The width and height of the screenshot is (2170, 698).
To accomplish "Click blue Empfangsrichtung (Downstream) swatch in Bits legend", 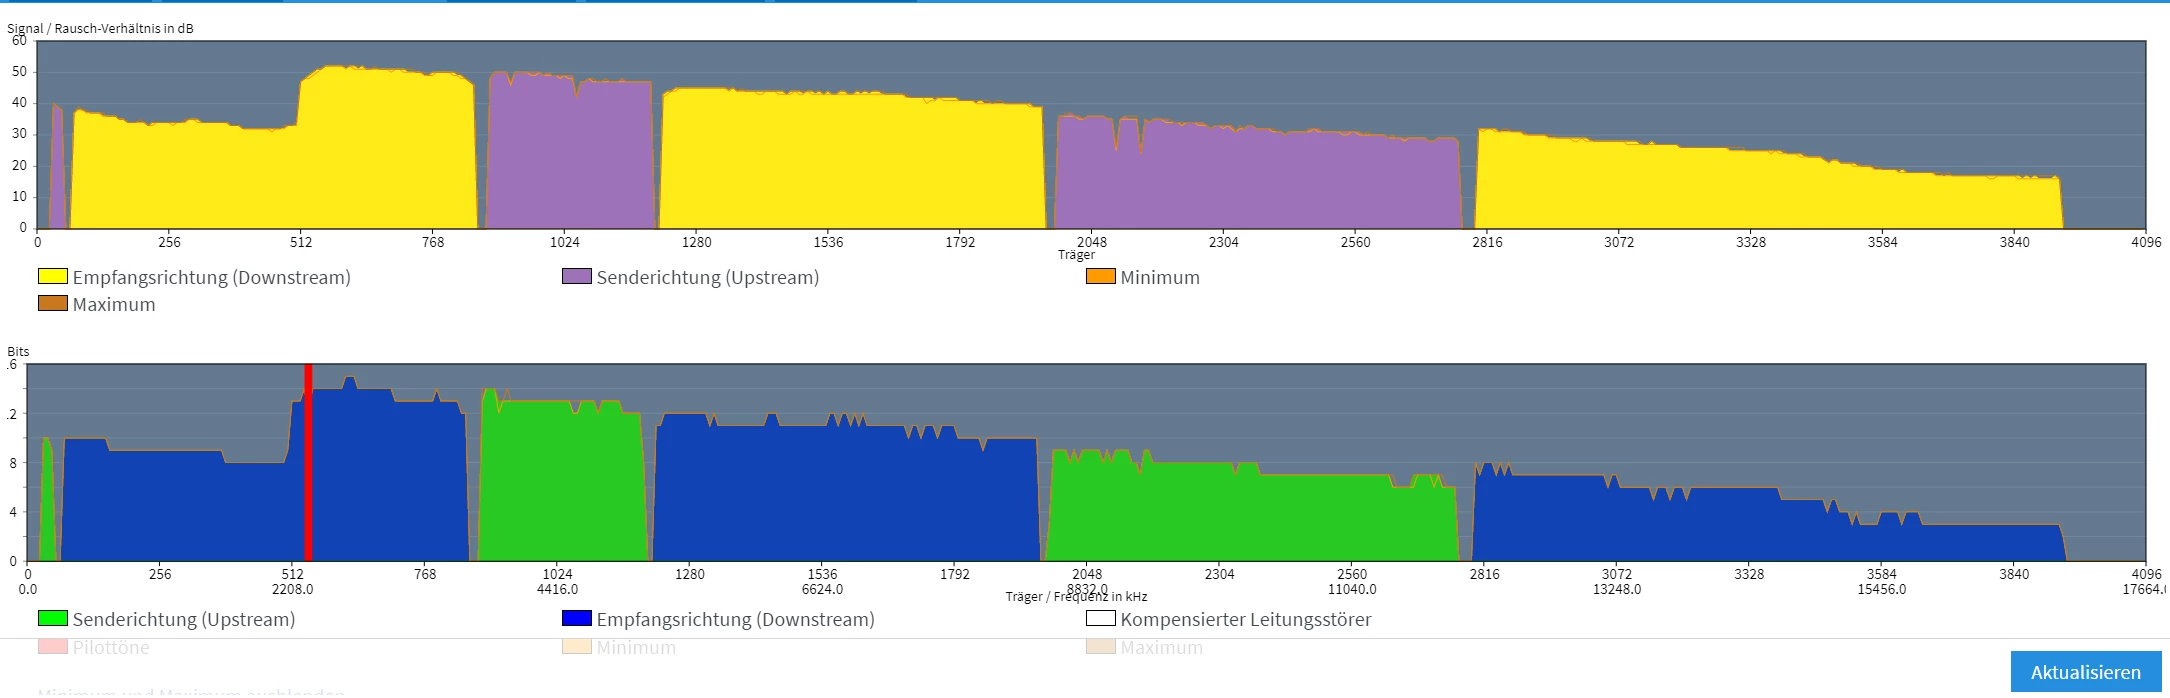I will coord(577,619).
